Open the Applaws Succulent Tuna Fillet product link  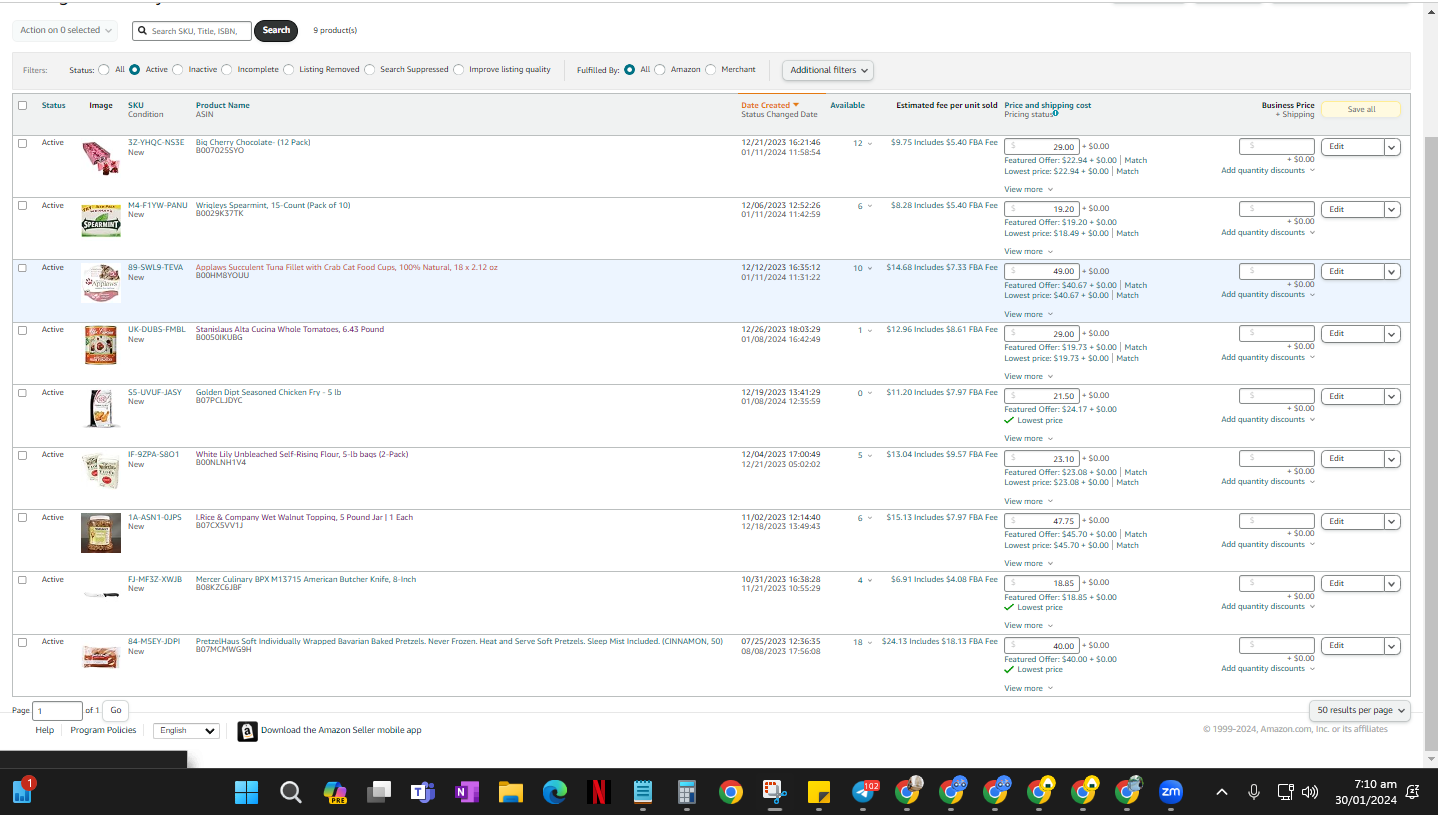pyautogui.click(x=347, y=268)
